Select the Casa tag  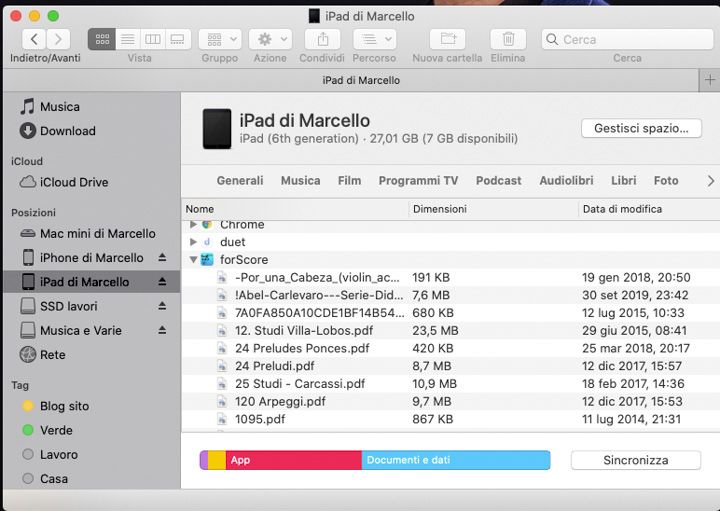[45, 479]
